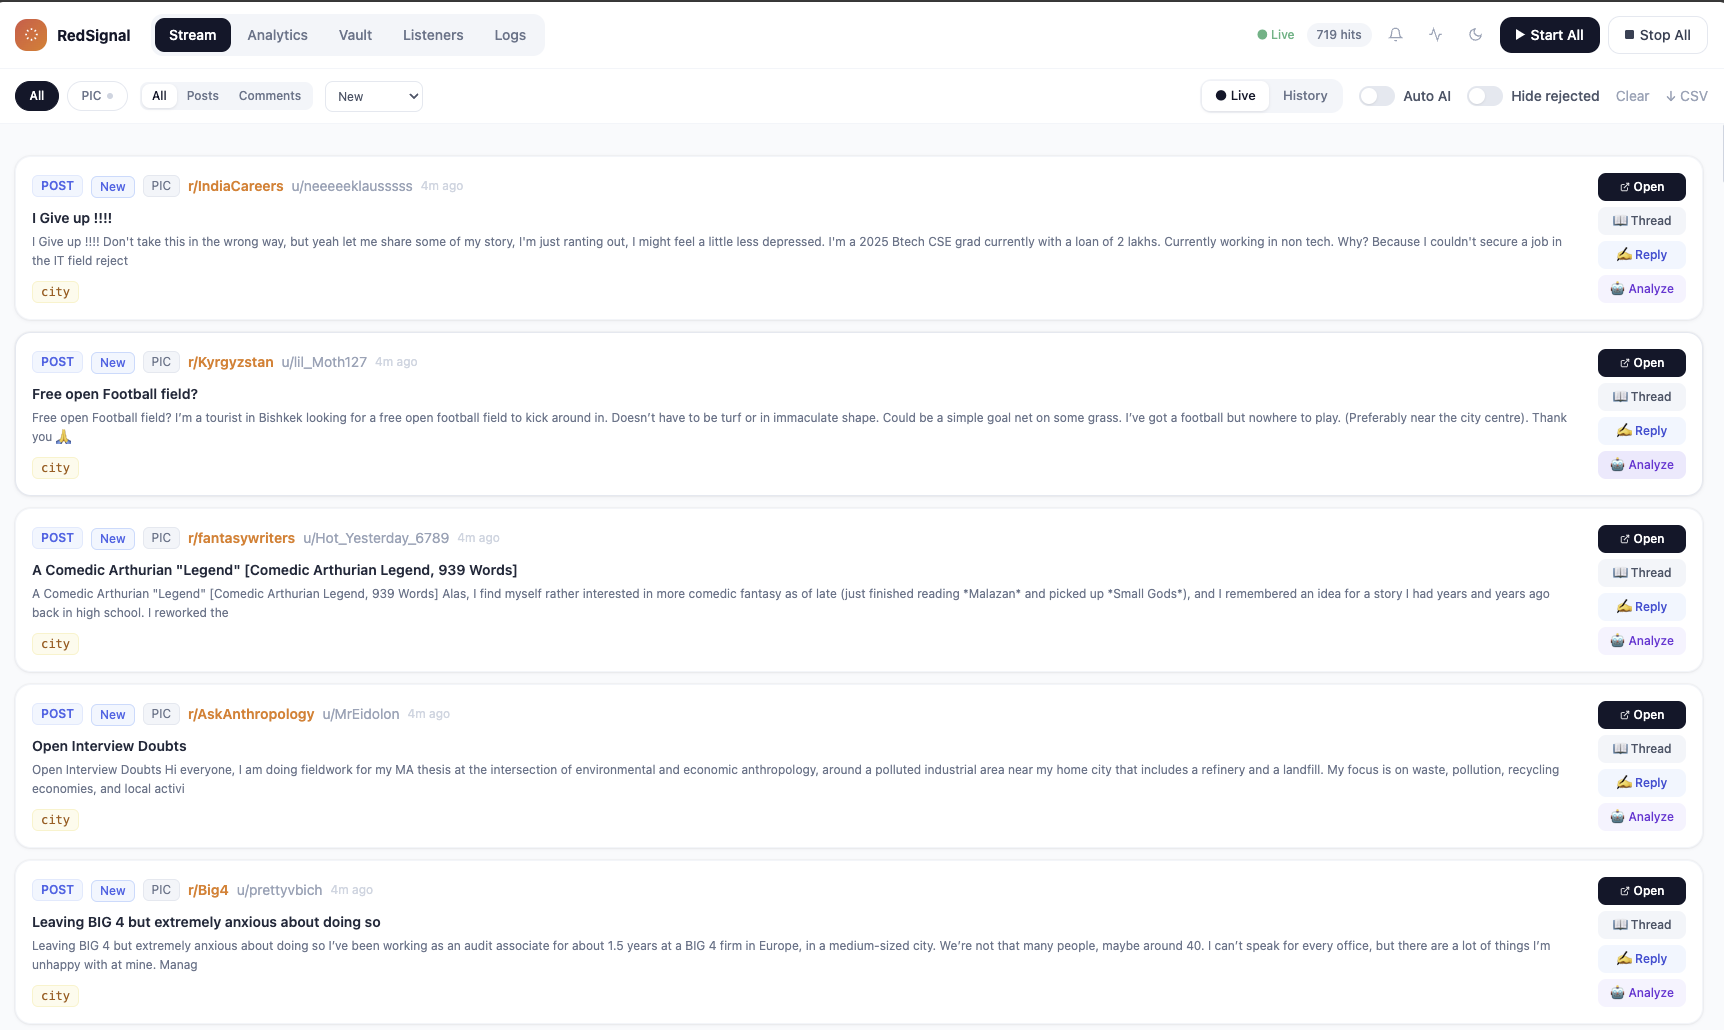Click POST badge on r/AskAnthropology post
Screen dimensions: 1724x1030
tap(57, 714)
